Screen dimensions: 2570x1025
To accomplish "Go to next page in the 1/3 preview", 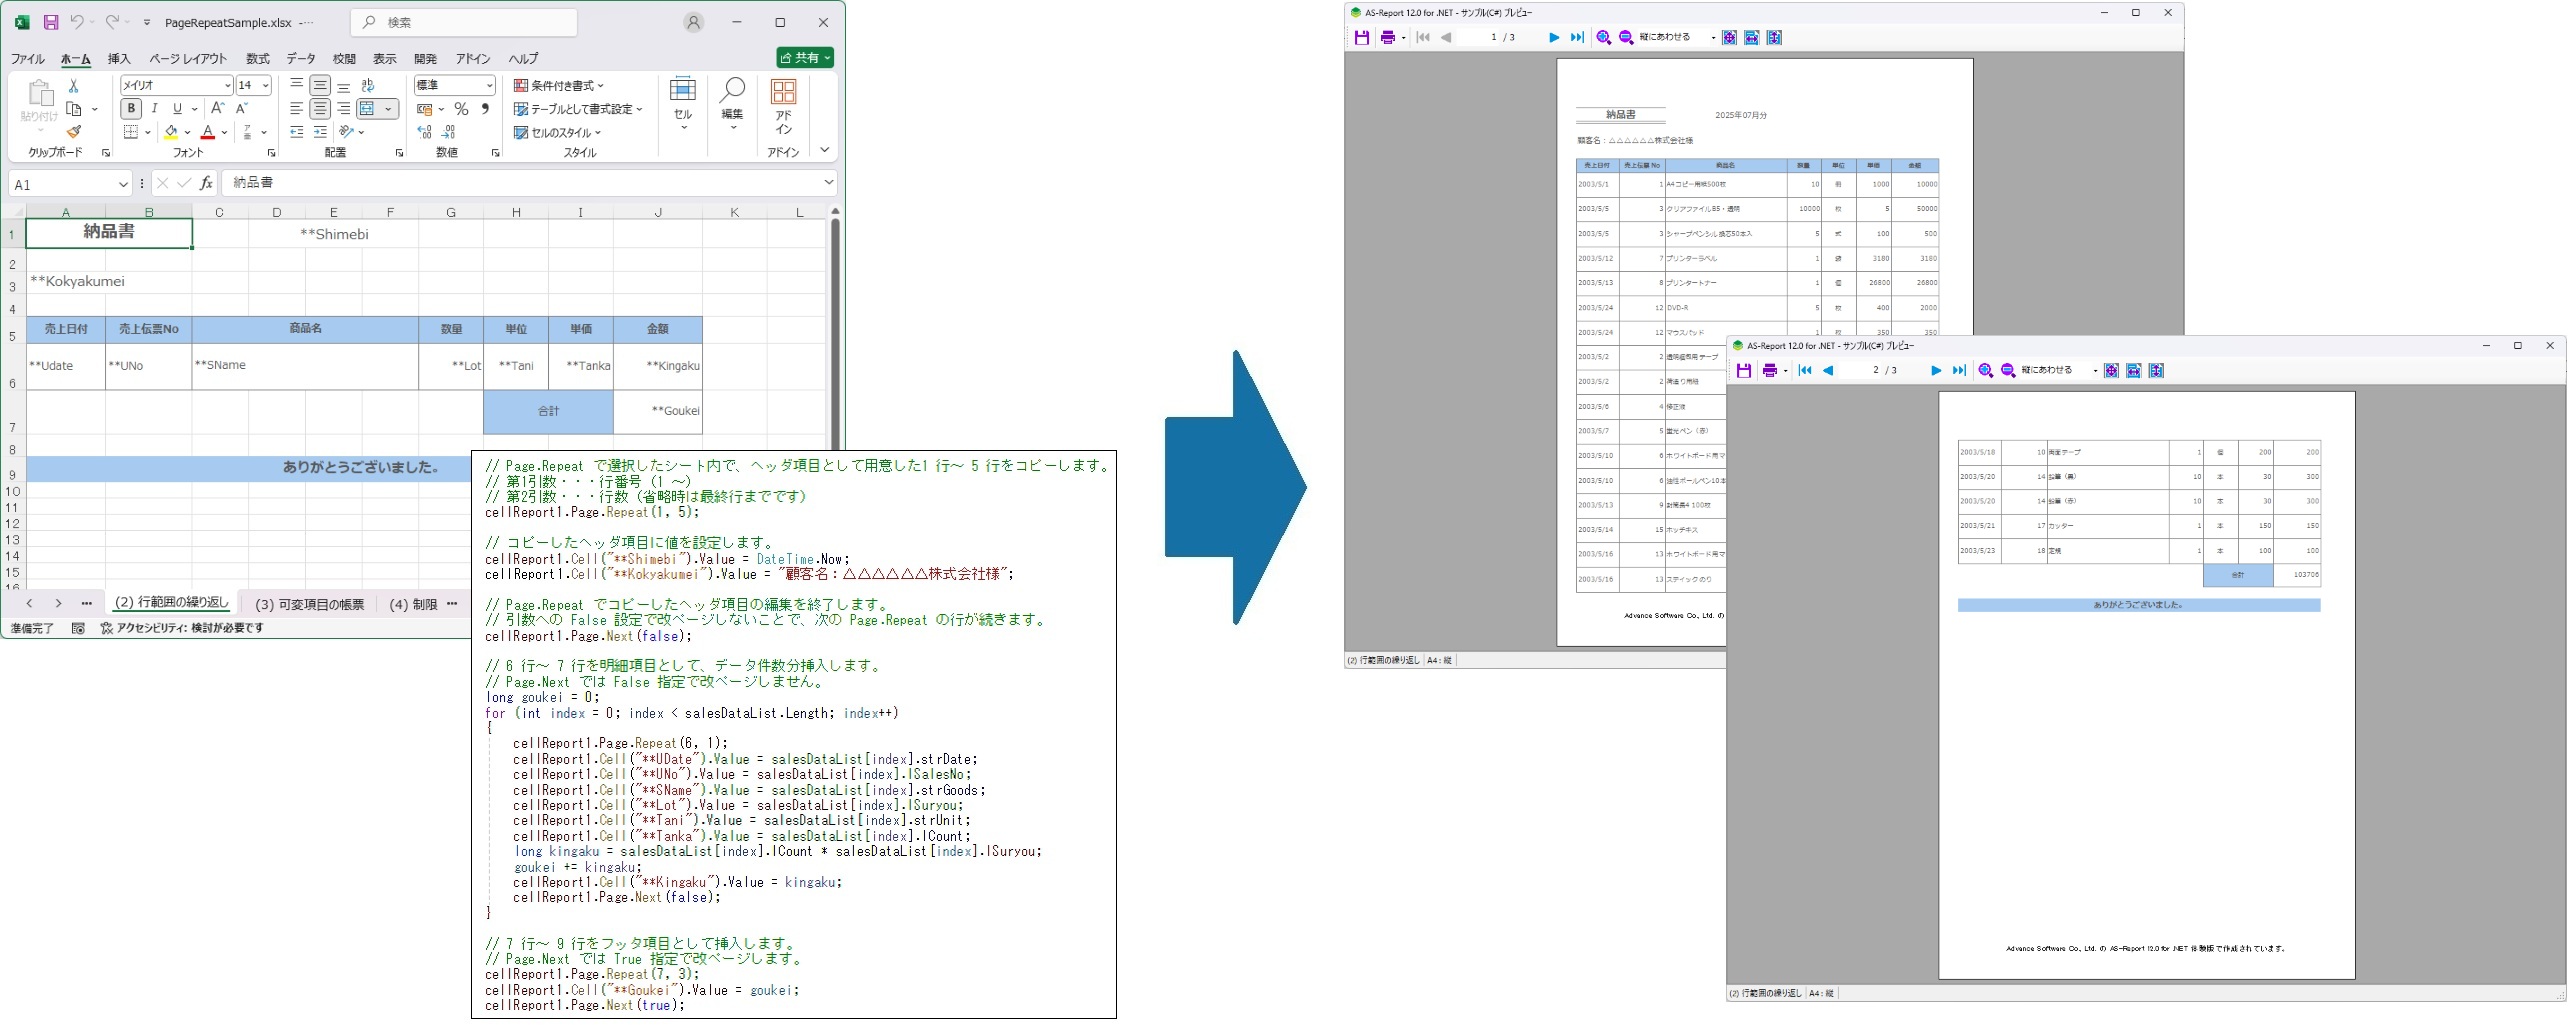I will 1553,38.
